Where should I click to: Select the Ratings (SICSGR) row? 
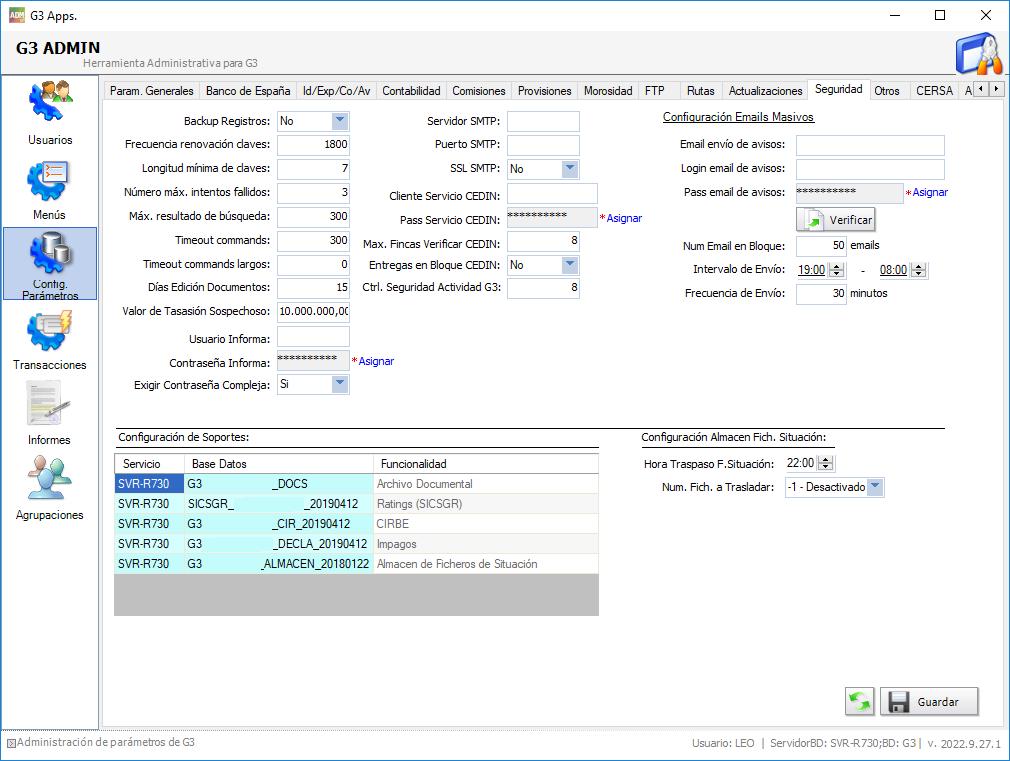click(x=356, y=504)
